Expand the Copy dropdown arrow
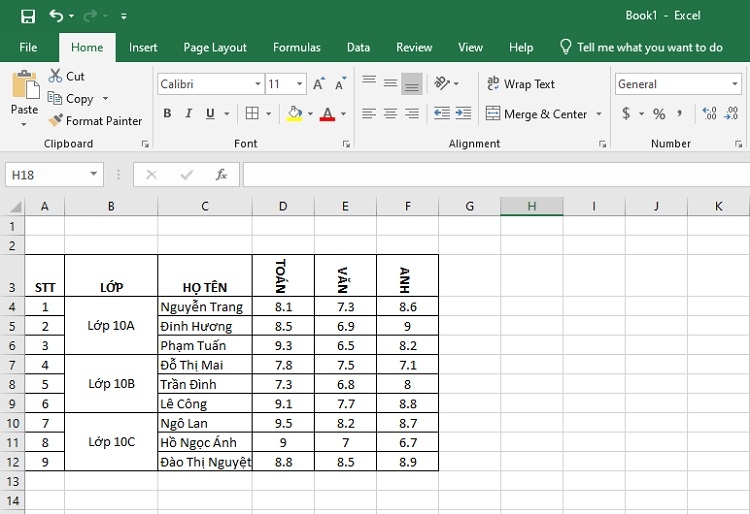 (105, 98)
